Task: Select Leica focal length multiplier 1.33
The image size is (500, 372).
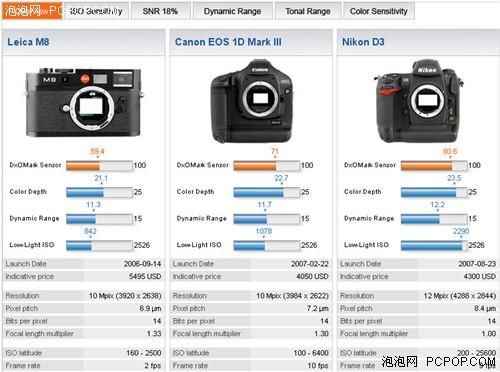Action: (154, 334)
